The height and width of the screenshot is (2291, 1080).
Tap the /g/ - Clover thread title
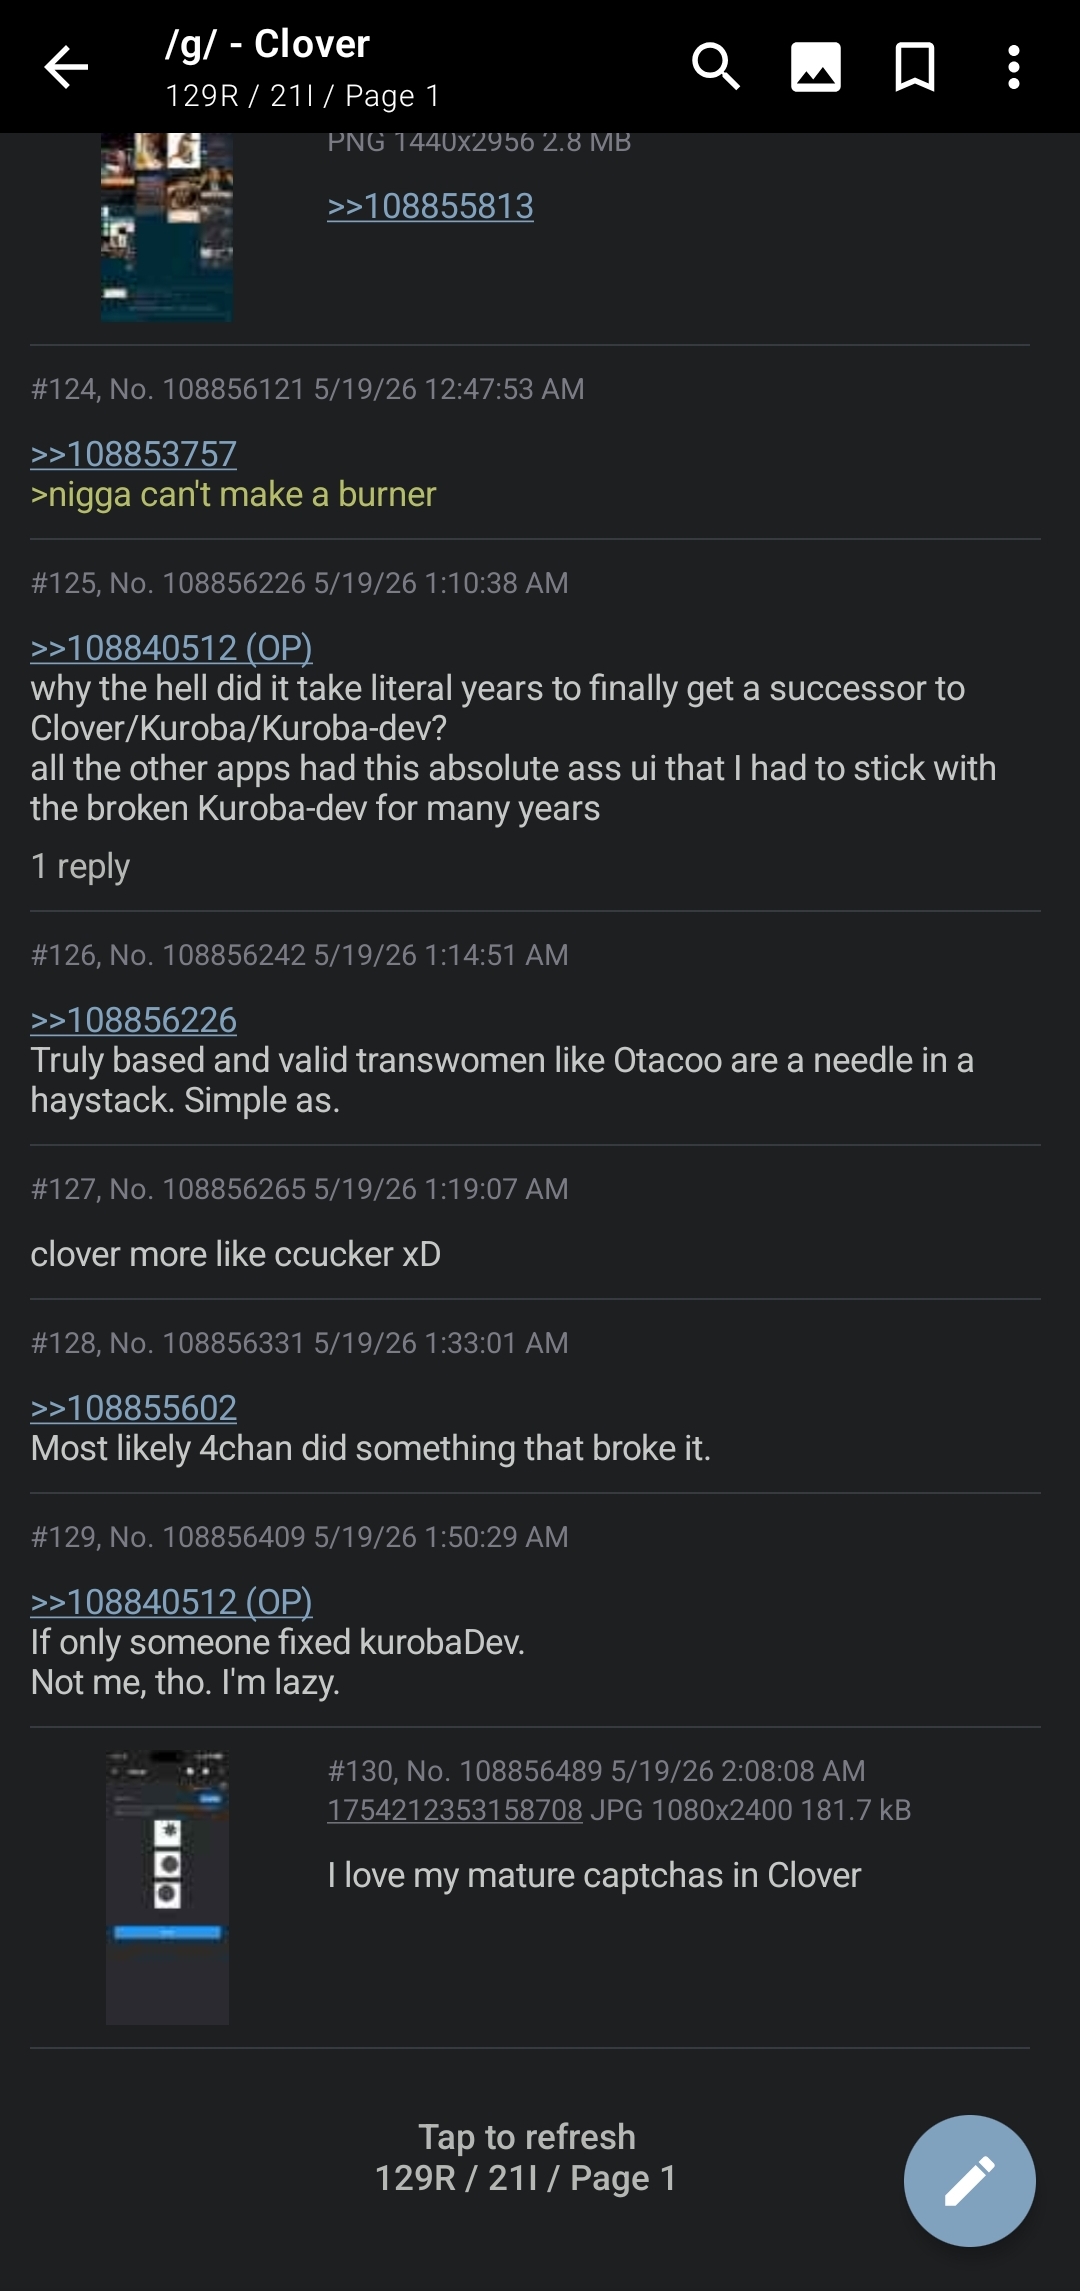pos(267,44)
